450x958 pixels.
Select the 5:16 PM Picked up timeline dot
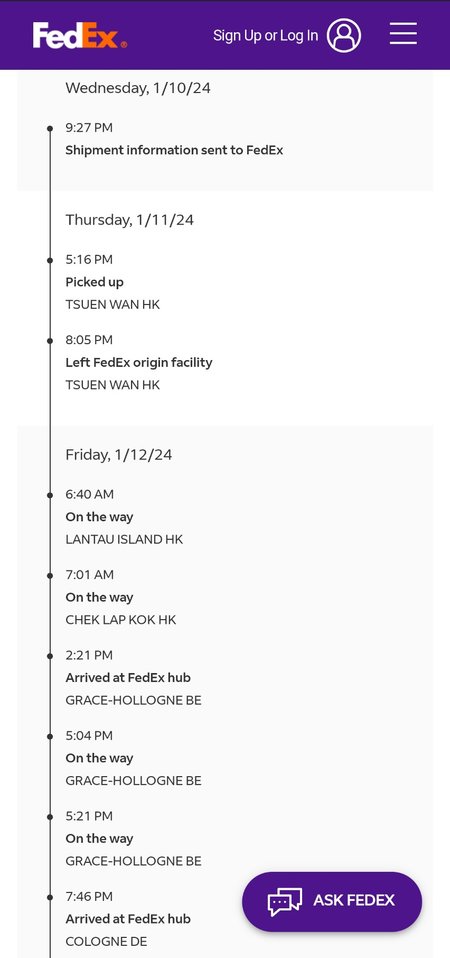click(50, 260)
